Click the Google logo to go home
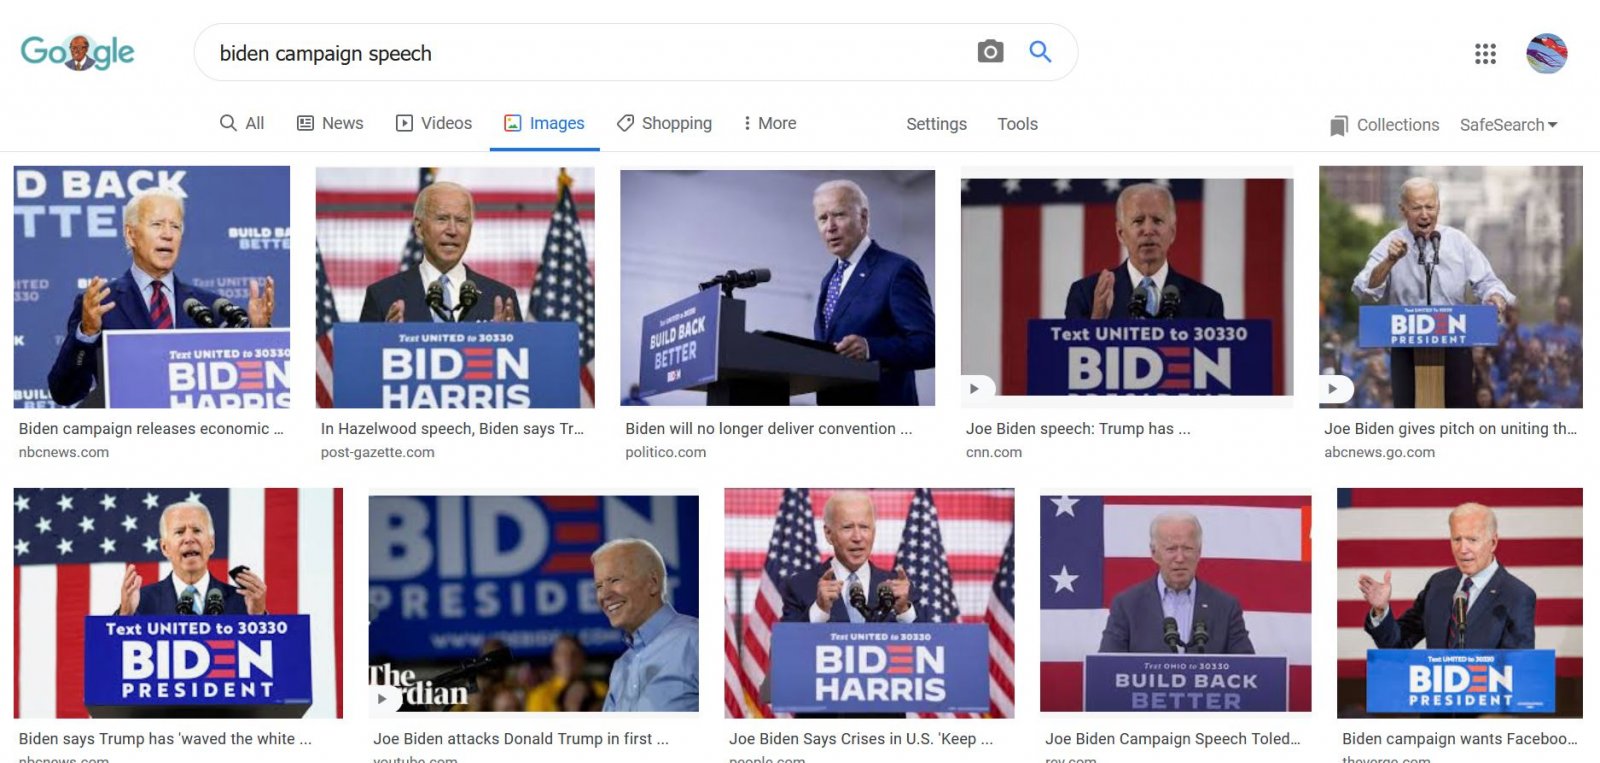The height and width of the screenshot is (763, 1600). coord(77,52)
